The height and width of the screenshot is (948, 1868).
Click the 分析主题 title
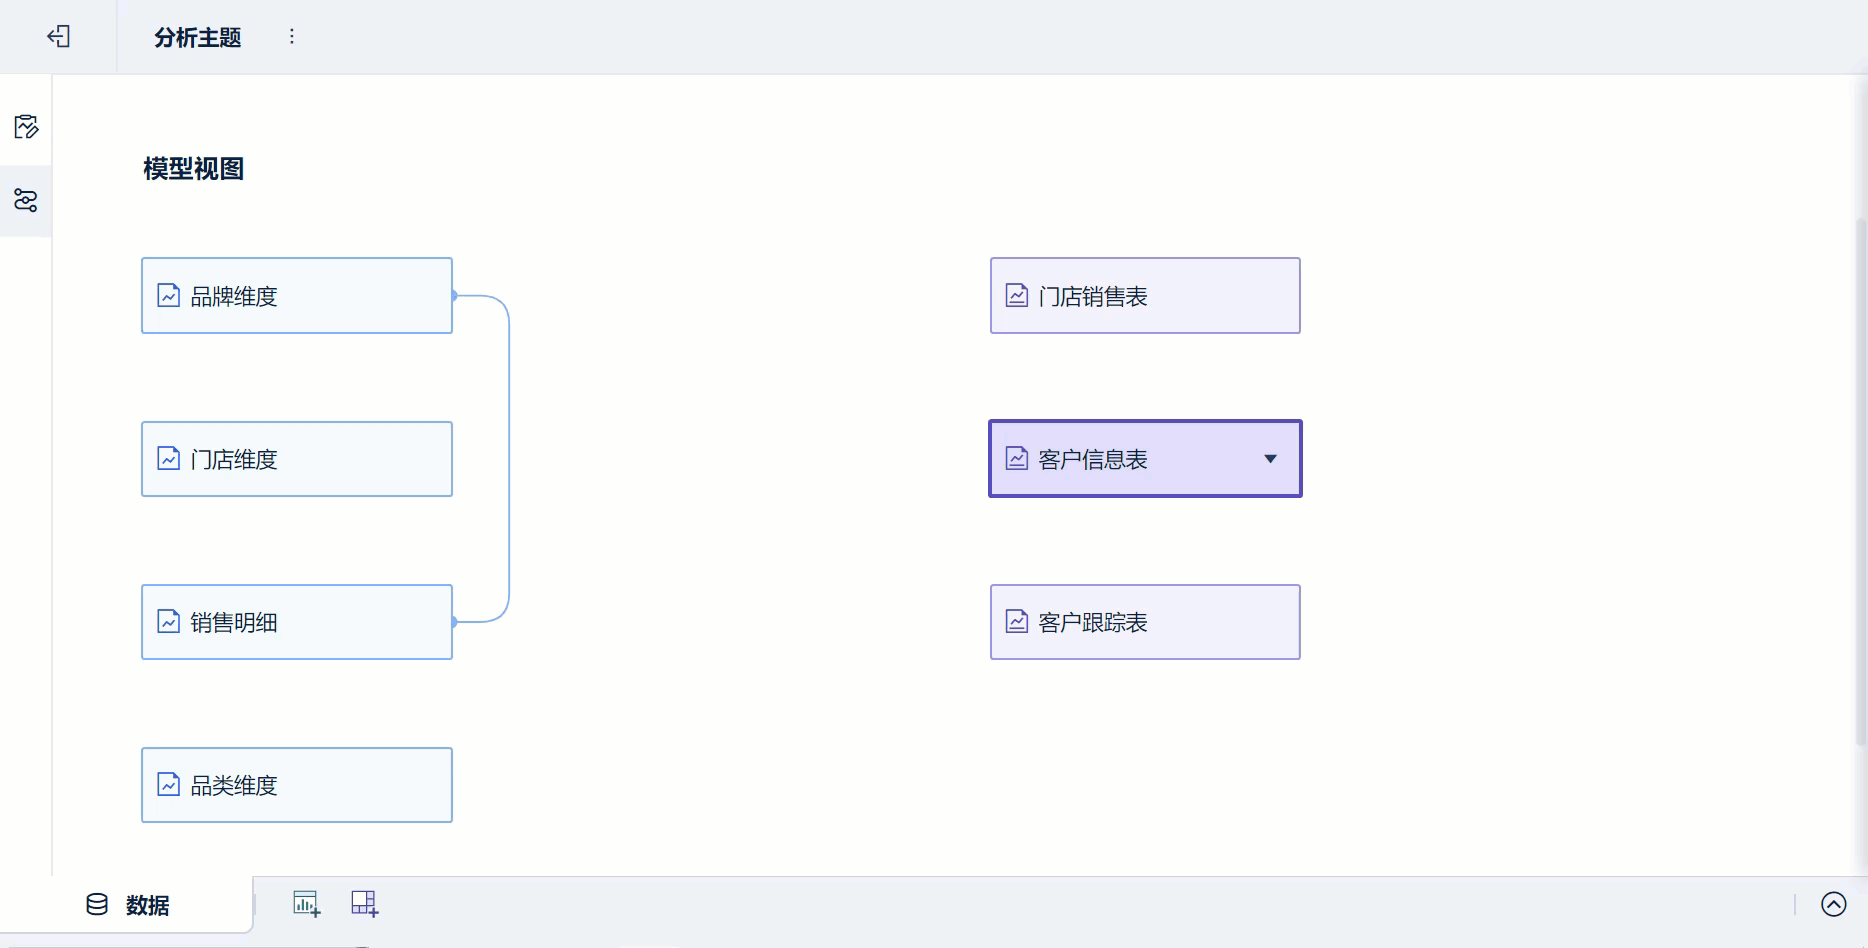tap(198, 38)
